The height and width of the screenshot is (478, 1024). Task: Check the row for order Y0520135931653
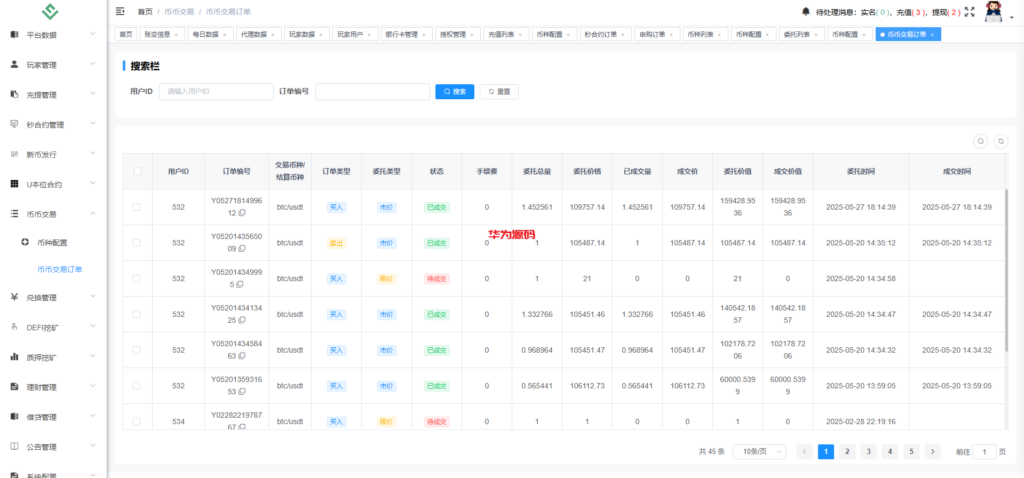click(x=136, y=386)
